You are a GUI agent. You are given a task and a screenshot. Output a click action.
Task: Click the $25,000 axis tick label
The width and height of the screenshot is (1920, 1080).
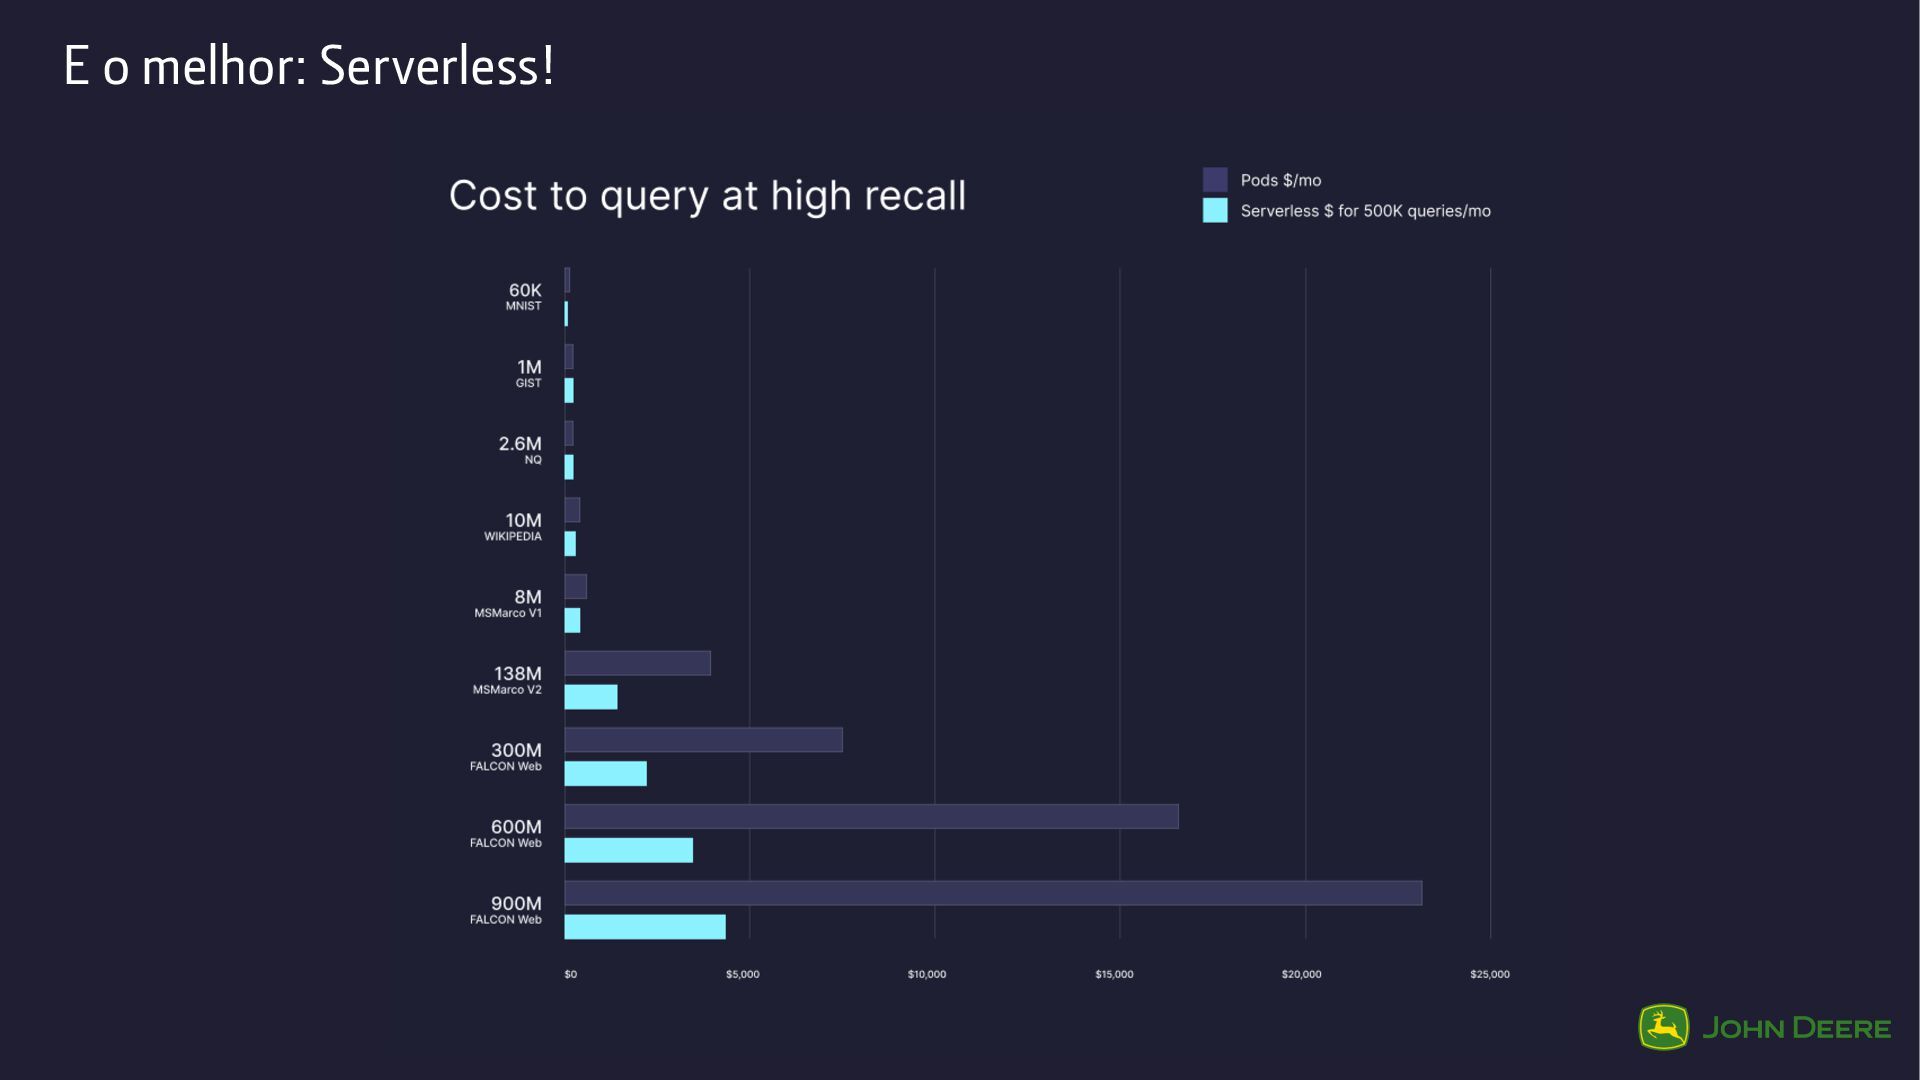pyautogui.click(x=1489, y=974)
